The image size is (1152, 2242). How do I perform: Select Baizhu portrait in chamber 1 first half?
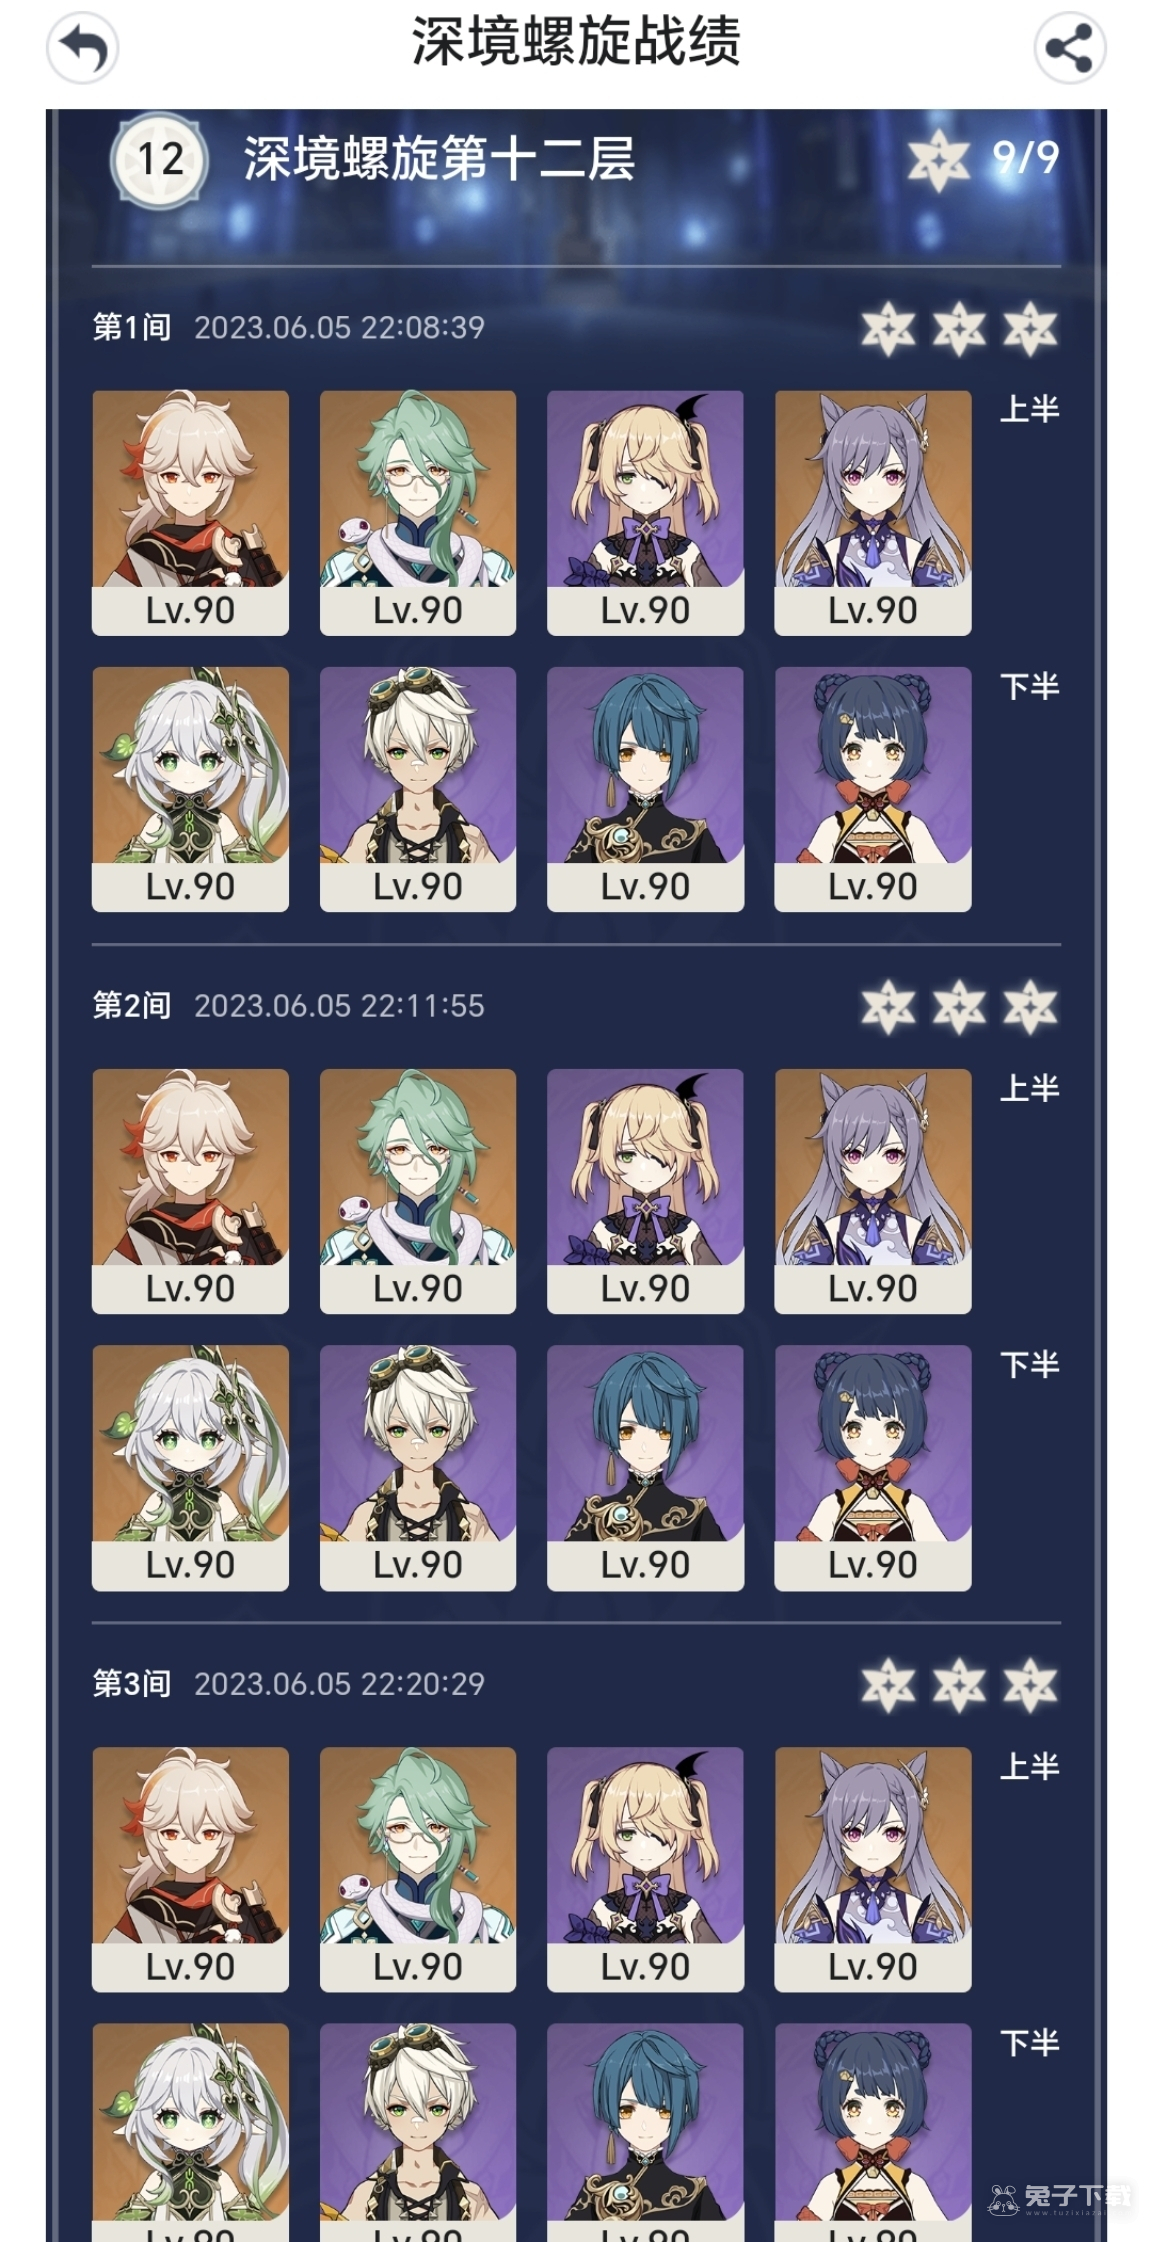[x=418, y=512]
